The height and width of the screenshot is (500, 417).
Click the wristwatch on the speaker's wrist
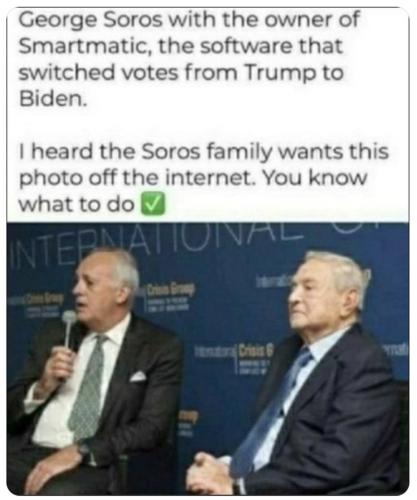pos(83,450)
